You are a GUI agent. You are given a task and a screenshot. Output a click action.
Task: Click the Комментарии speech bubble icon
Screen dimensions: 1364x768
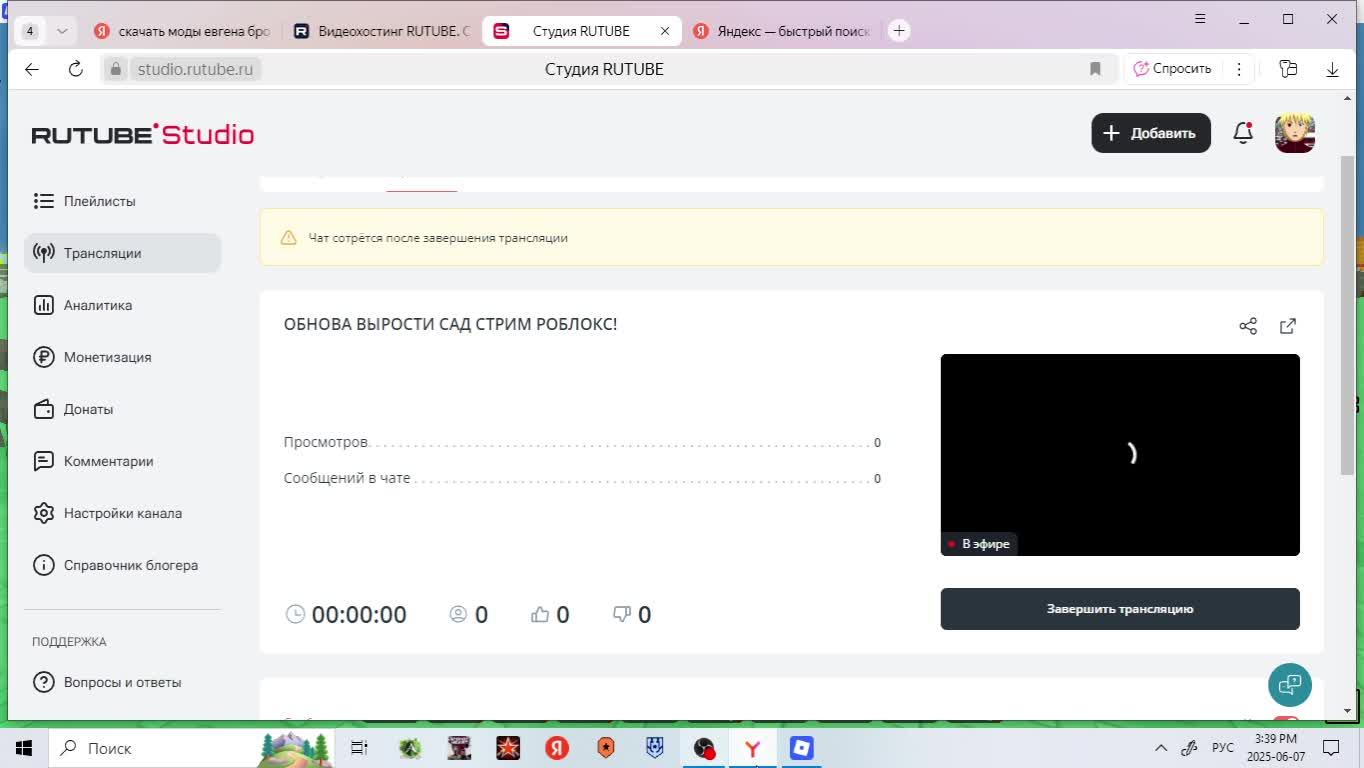point(43,461)
